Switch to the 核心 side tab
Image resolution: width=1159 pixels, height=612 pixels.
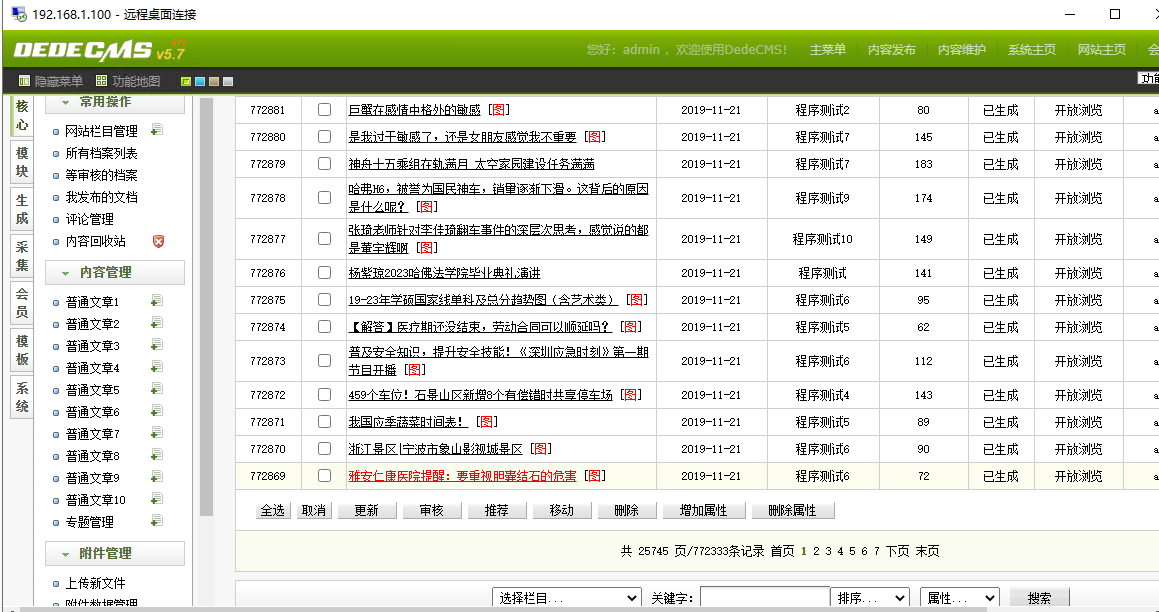(22, 115)
